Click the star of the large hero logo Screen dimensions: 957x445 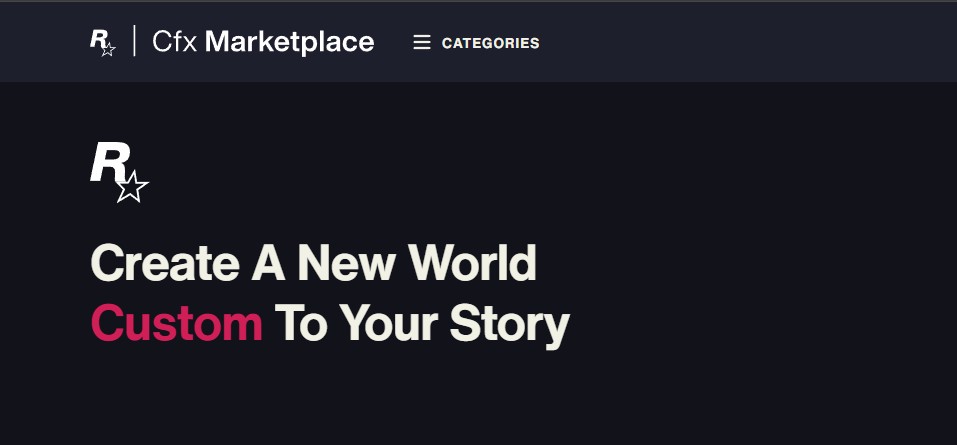click(x=132, y=186)
